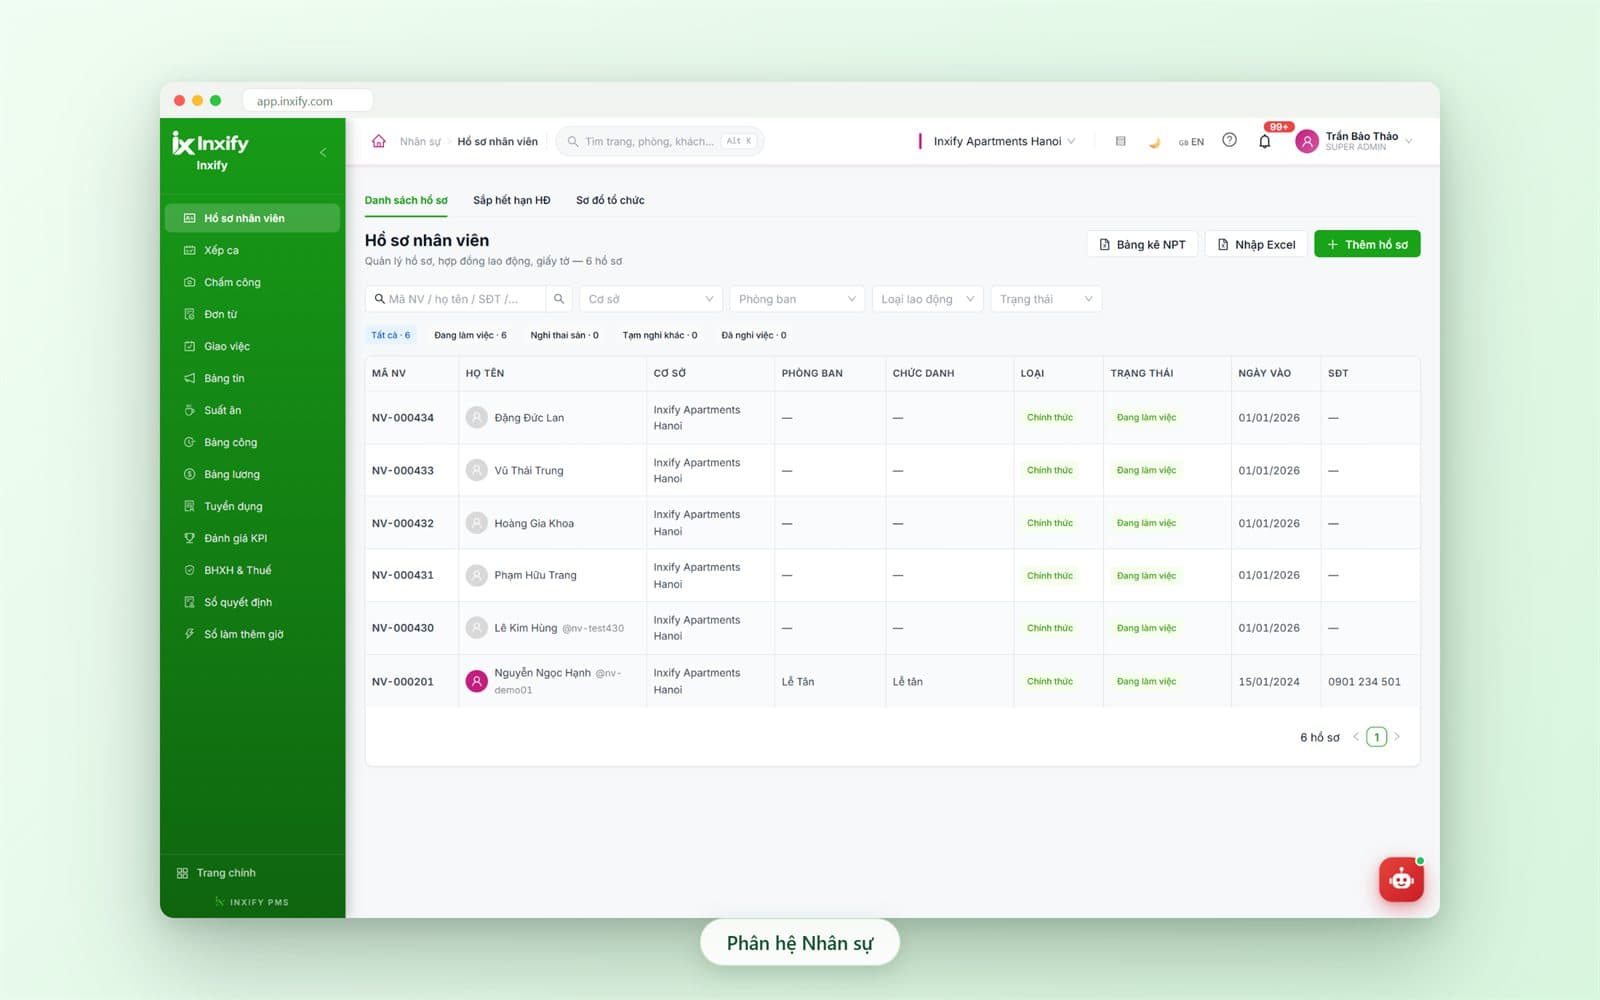Filter by Tạm nghỉ khác · 0 chip
The image size is (1600, 1000).
660,335
